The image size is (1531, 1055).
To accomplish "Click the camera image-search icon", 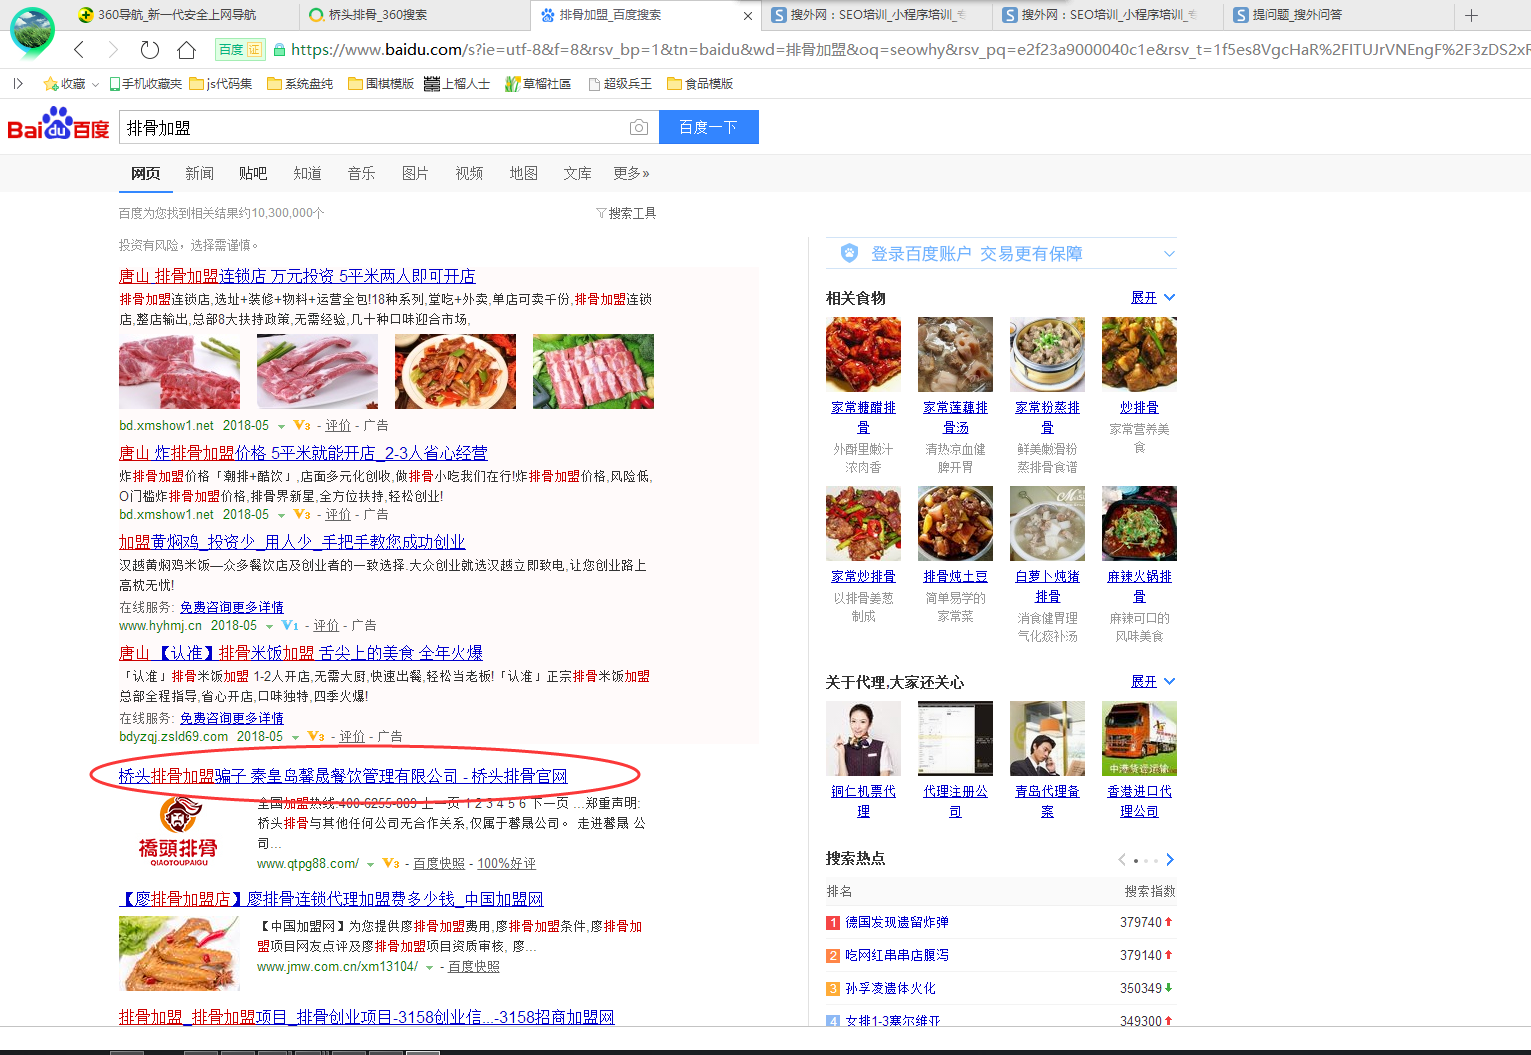I will tap(639, 127).
